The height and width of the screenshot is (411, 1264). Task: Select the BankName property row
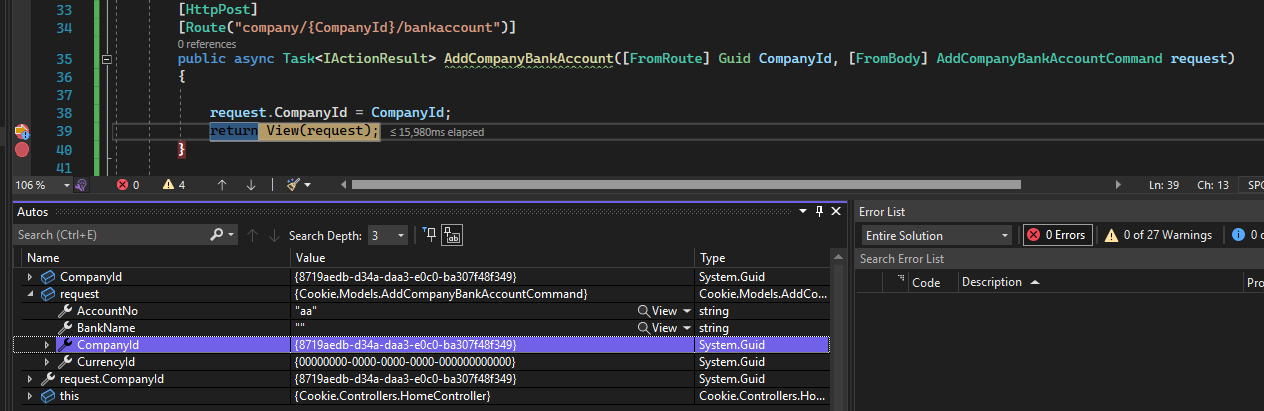(x=420, y=327)
